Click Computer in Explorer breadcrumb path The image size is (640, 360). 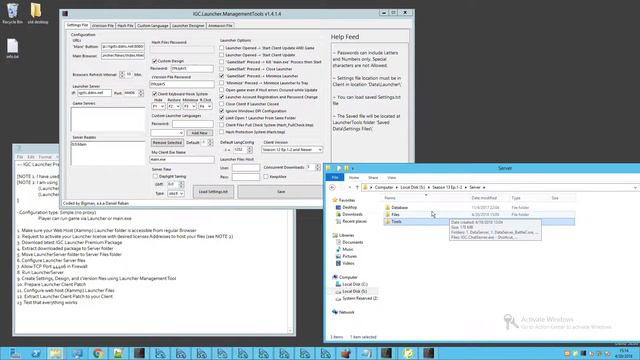tap(384, 187)
